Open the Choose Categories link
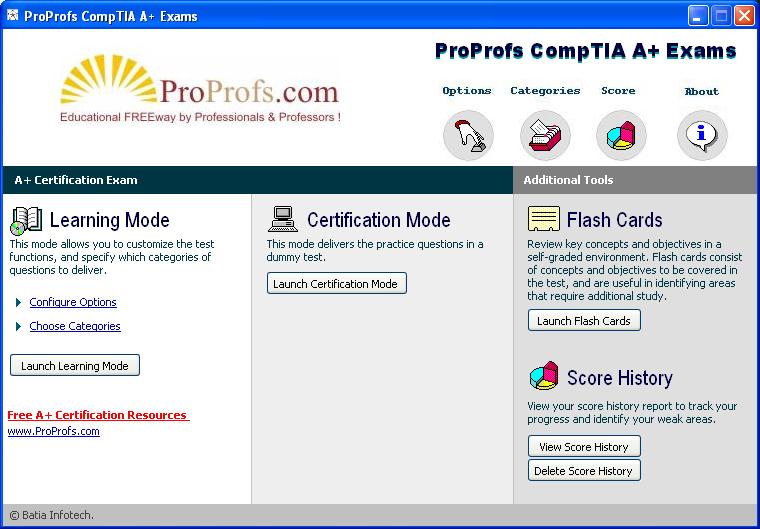Image resolution: width=760 pixels, height=529 pixels. (x=75, y=326)
